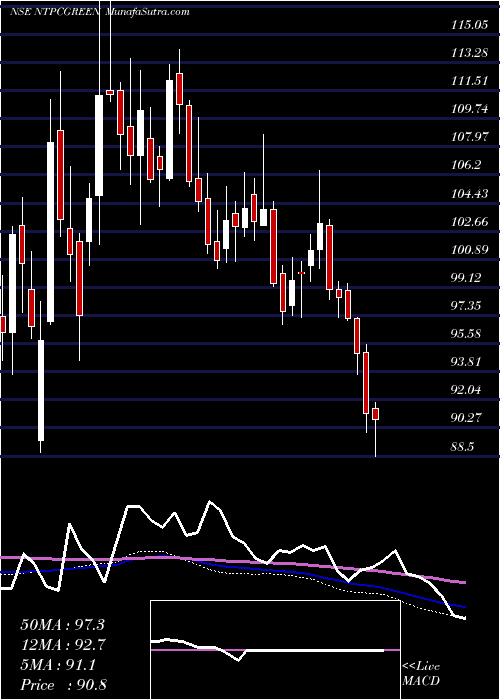Select the 90.27 price axis label
Viewport: 500px width, 700px height.
(x=466, y=418)
